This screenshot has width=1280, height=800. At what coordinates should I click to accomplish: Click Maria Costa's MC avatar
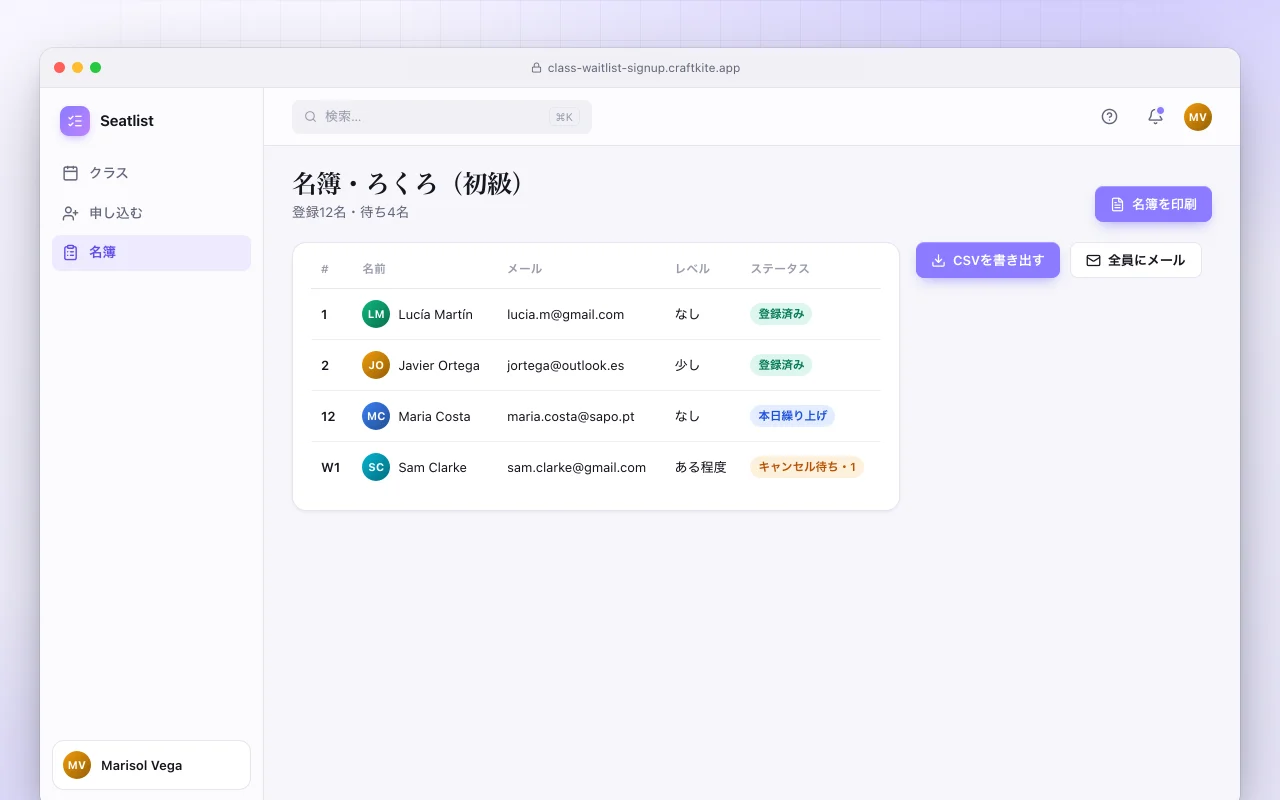pos(376,416)
